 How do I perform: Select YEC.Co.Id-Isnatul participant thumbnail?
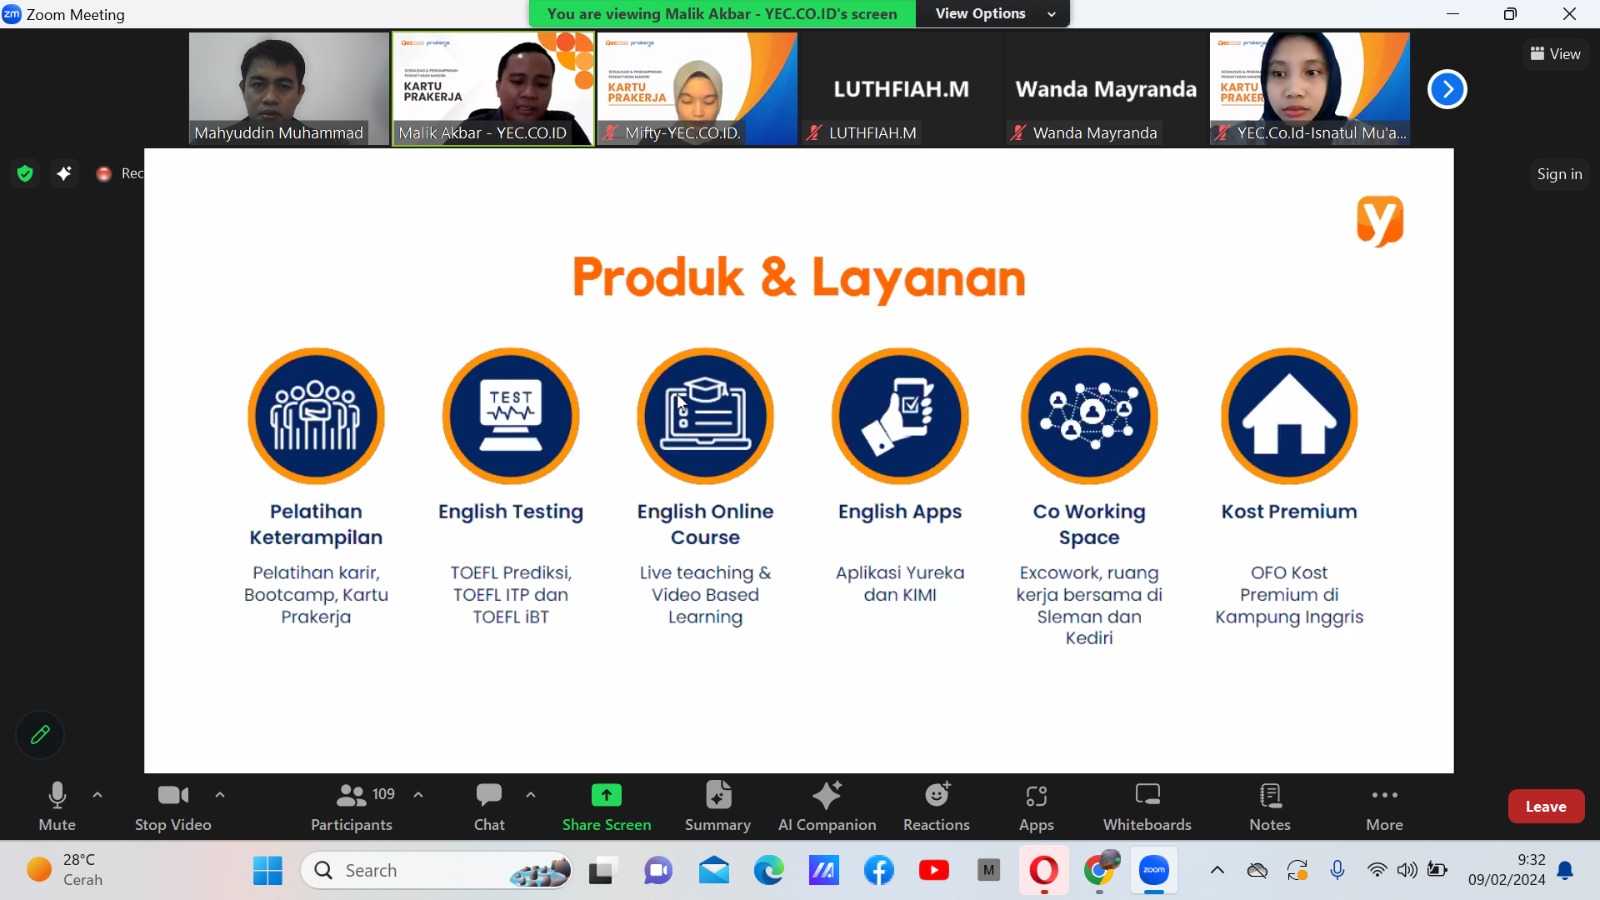coord(1309,89)
